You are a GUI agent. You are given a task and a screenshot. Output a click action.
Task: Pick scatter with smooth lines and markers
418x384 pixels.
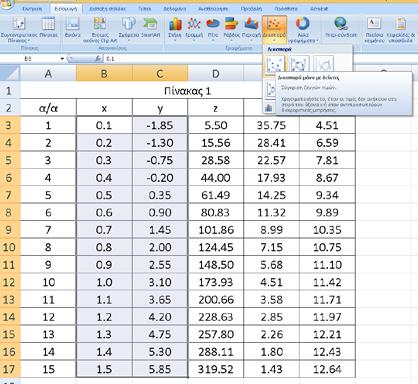tap(298, 64)
